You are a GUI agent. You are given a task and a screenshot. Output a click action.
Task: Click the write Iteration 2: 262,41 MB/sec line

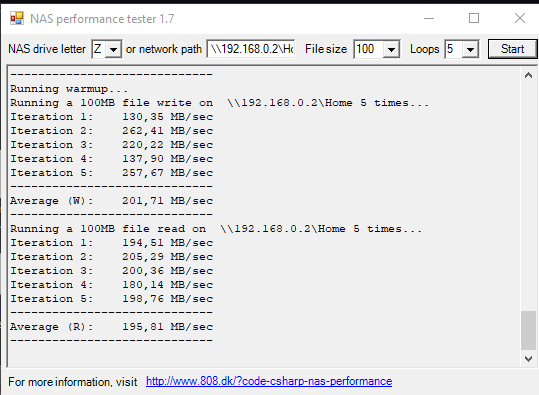point(111,131)
